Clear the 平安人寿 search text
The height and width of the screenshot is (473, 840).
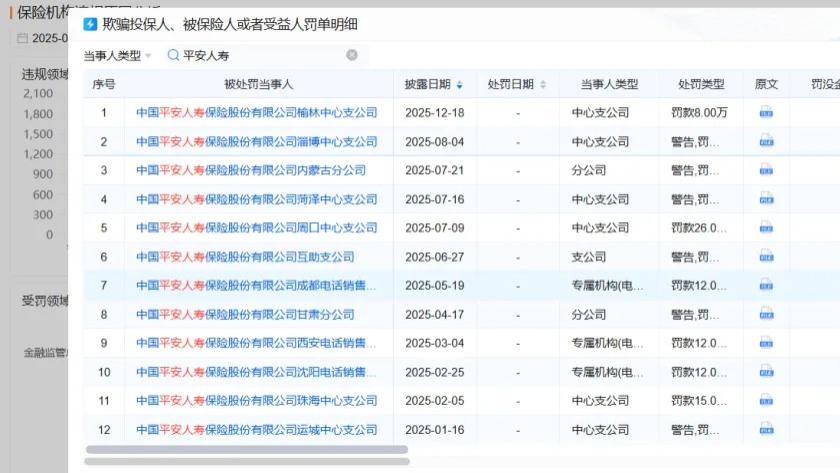click(x=352, y=55)
